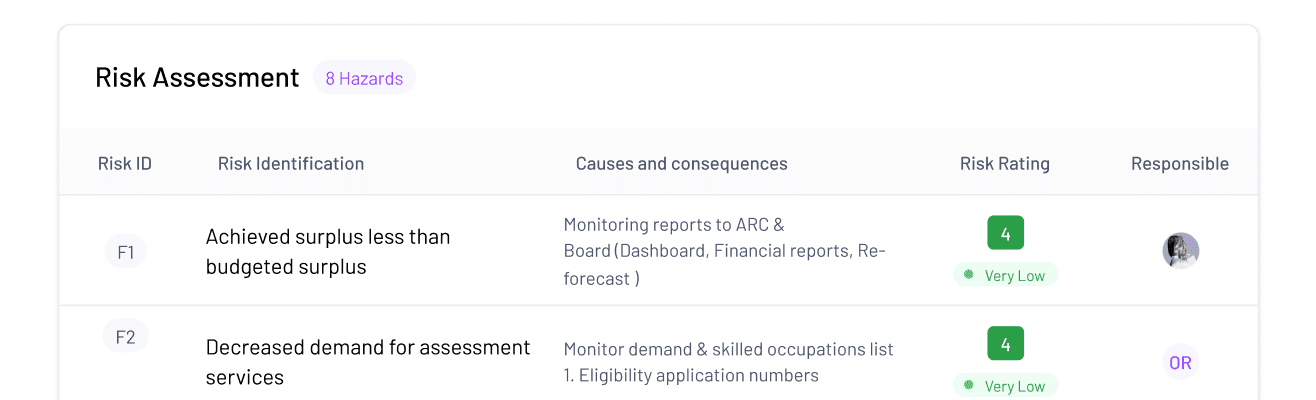The height and width of the screenshot is (400, 1316).
Task: Open the responsible person avatar for F1
Action: coord(1180,251)
